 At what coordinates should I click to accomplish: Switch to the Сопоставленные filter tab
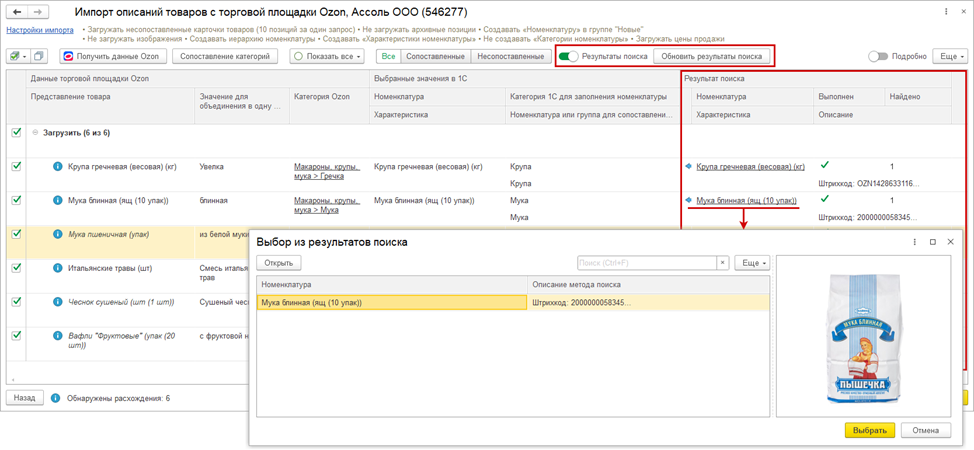pyautogui.click(x=435, y=57)
